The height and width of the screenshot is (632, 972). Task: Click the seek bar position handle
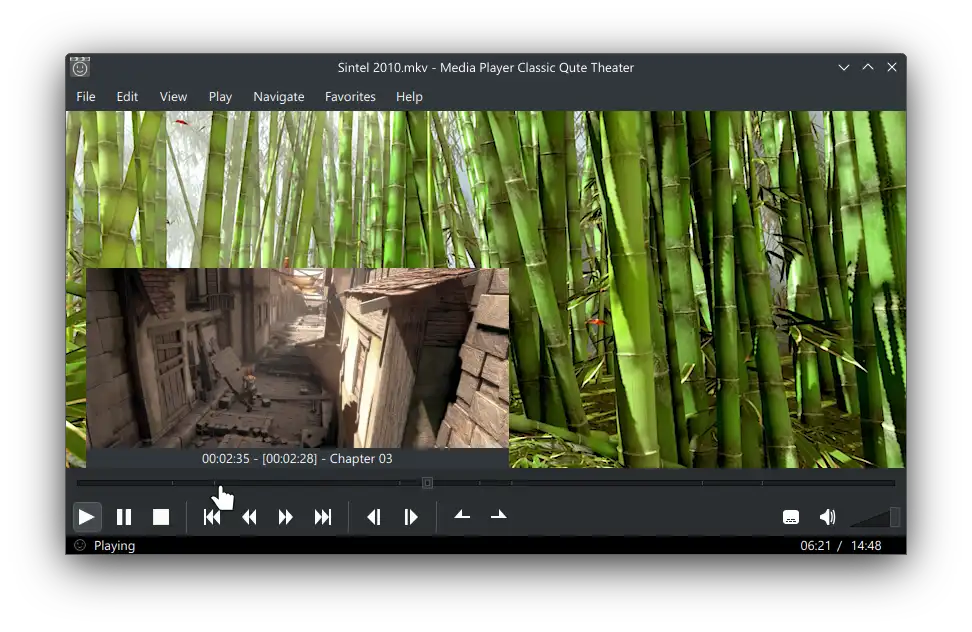click(x=428, y=483)
